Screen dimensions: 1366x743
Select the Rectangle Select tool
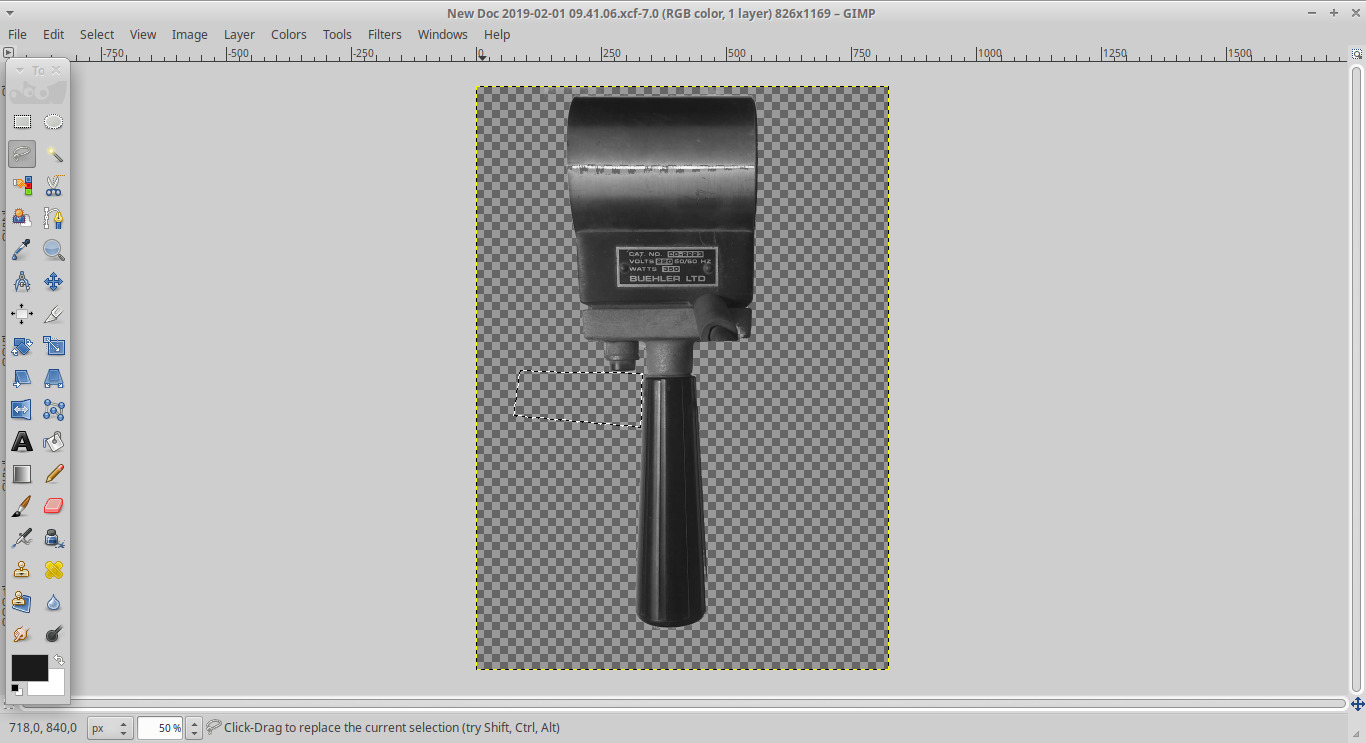22,122
